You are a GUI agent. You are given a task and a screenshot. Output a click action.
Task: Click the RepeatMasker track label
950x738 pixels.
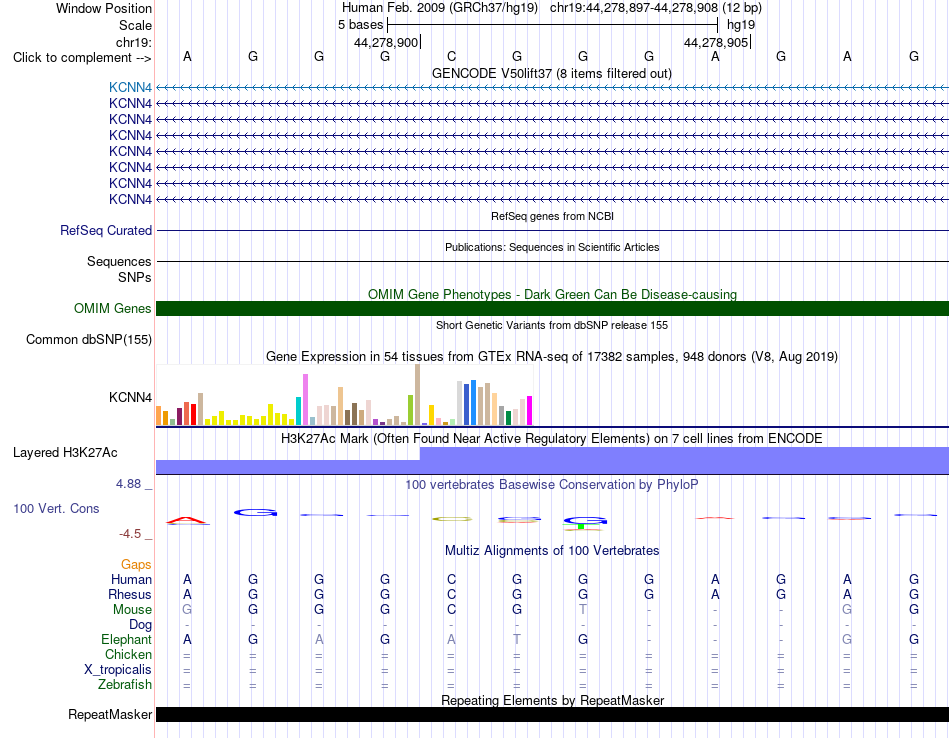[110, 714]
